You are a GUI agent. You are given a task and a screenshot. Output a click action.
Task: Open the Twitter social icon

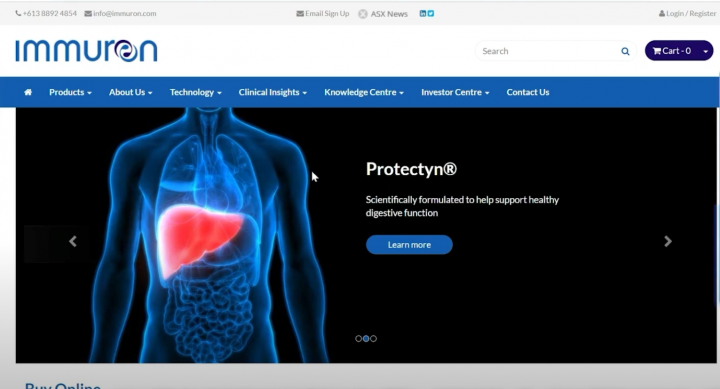pyautogui.click(x=431, y=14)
